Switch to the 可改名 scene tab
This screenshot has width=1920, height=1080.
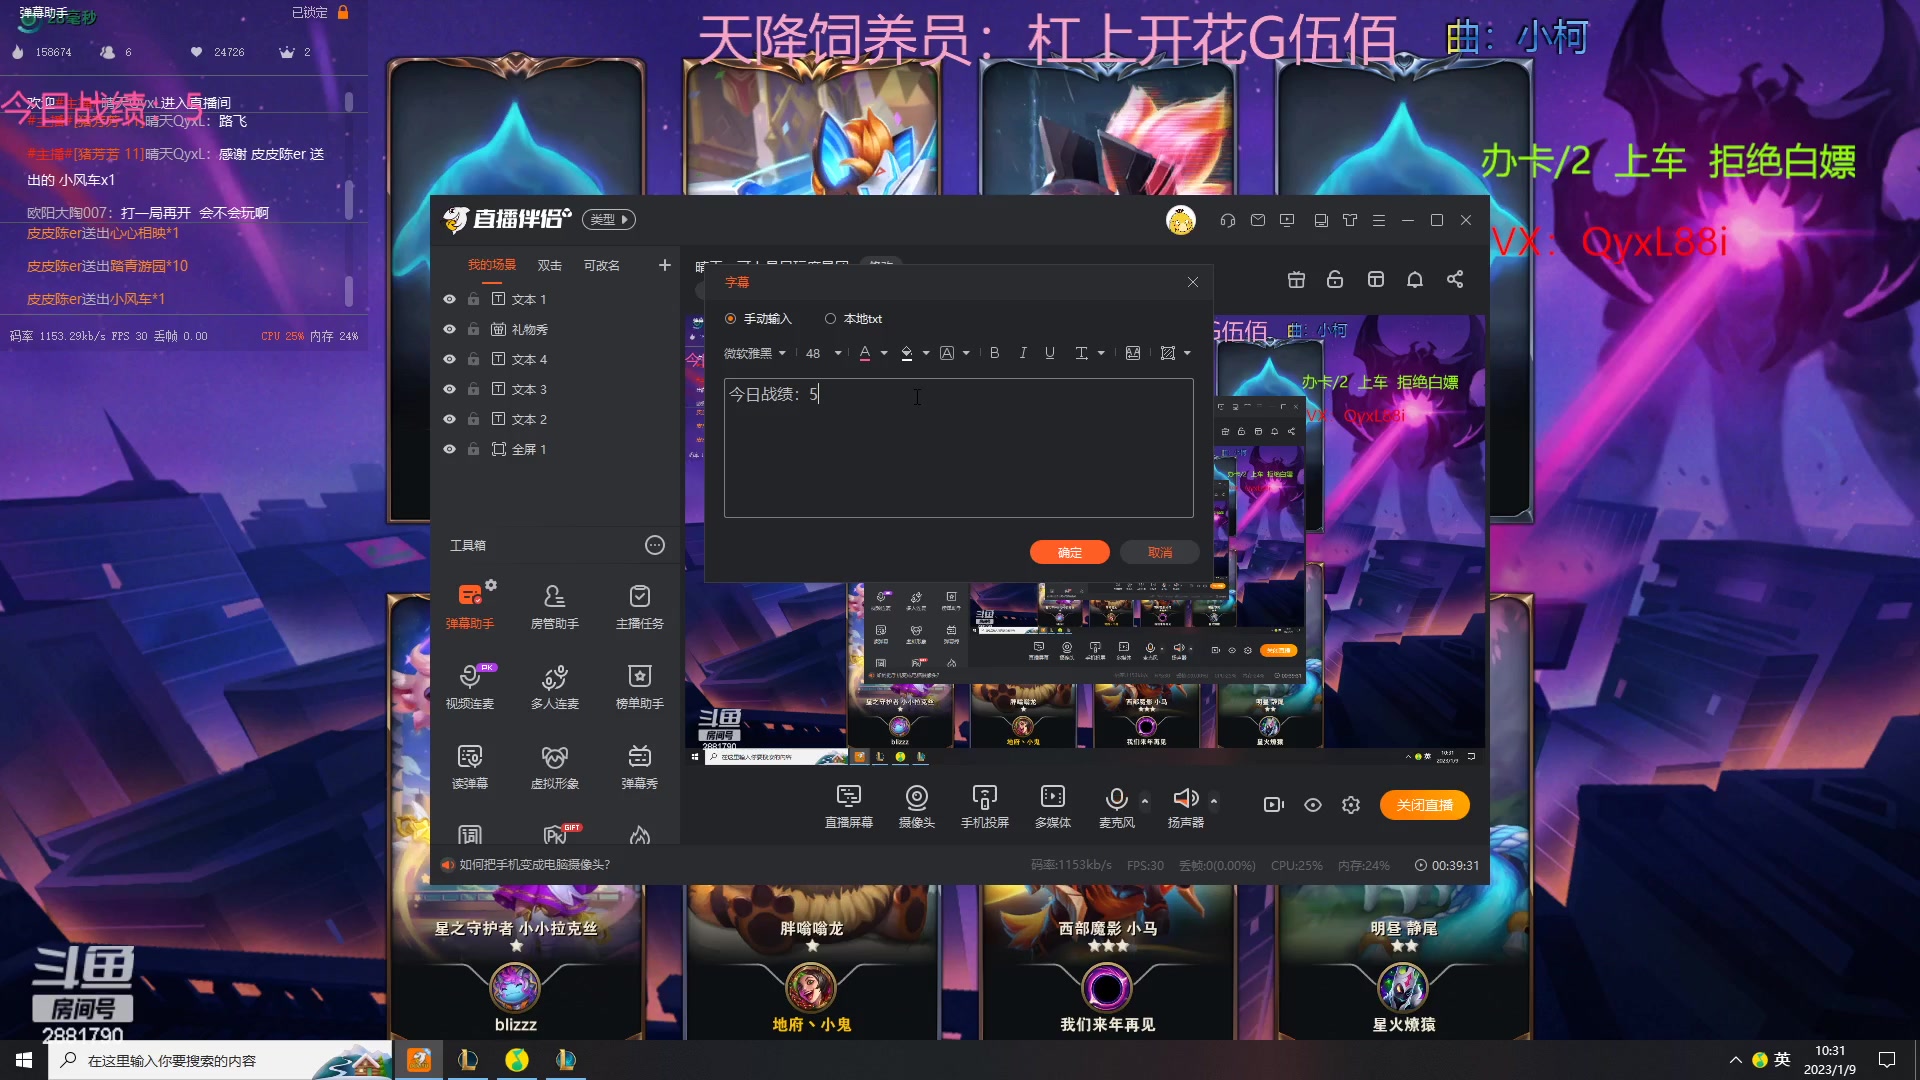(601, 265)
